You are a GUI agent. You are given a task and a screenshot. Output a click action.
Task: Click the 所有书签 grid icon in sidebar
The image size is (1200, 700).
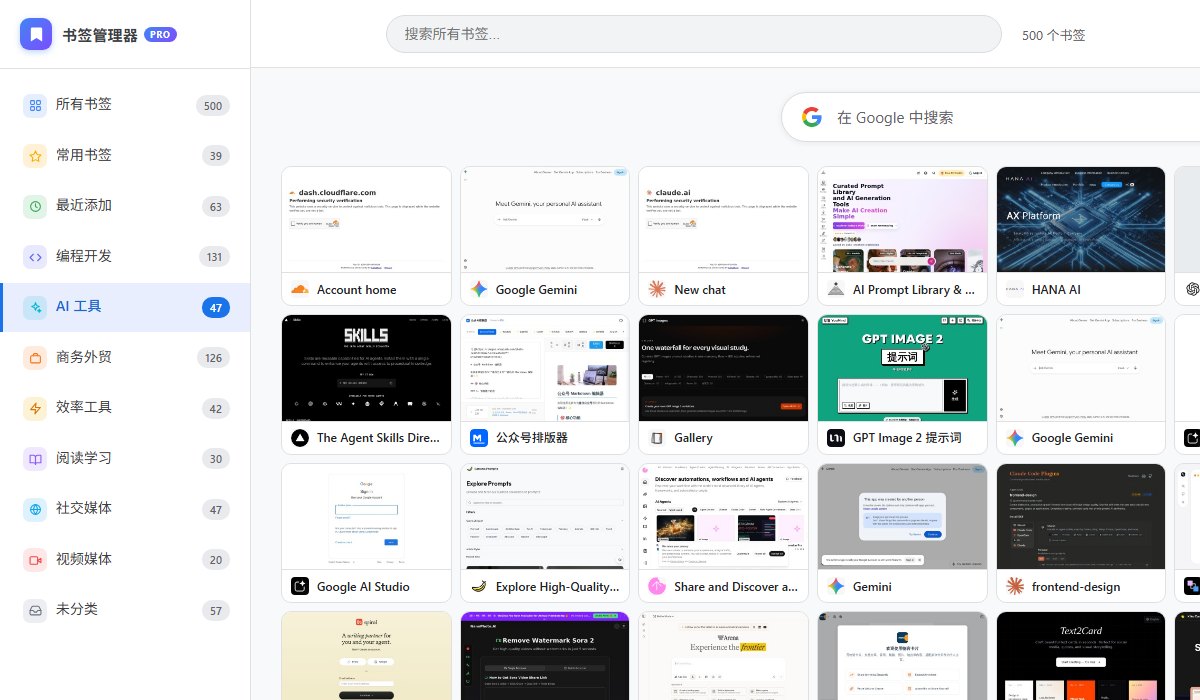pyautogui.click(x=35, y=105)
